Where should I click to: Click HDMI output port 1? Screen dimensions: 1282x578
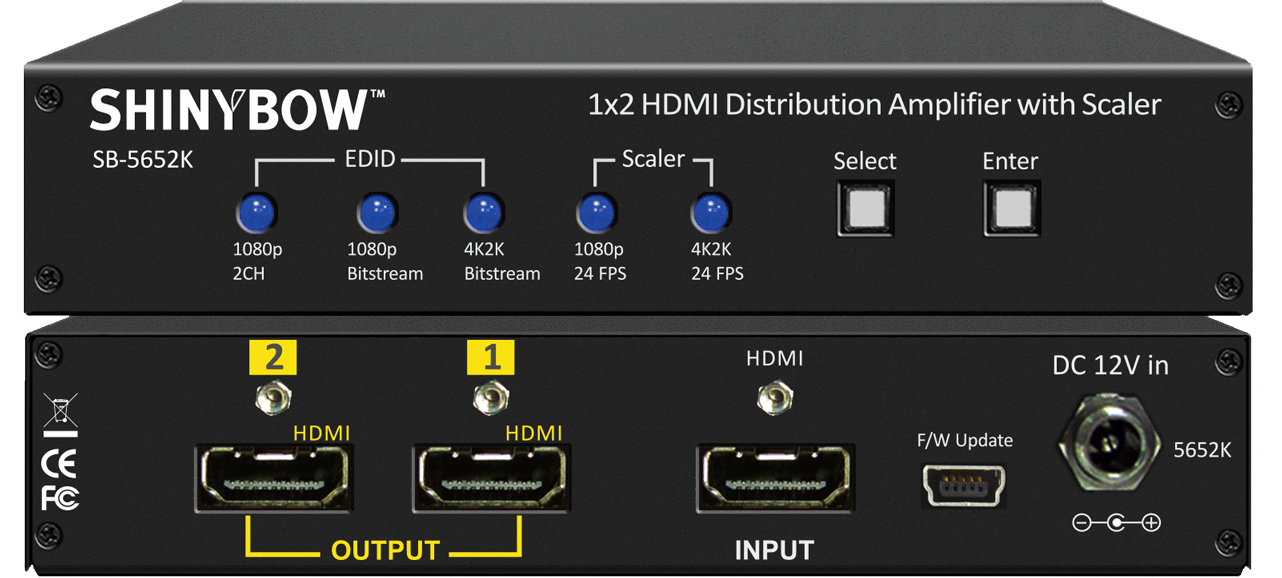coord(491,479)
